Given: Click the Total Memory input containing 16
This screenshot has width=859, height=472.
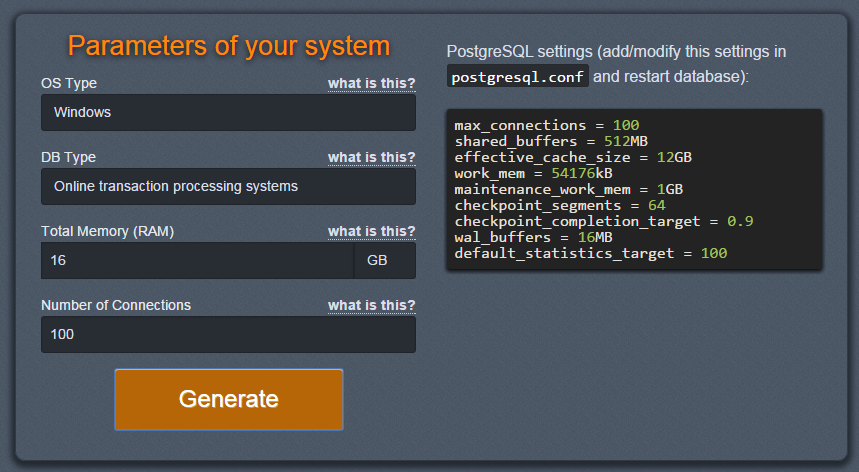Looking at the screenshot, I should [197, 260].
